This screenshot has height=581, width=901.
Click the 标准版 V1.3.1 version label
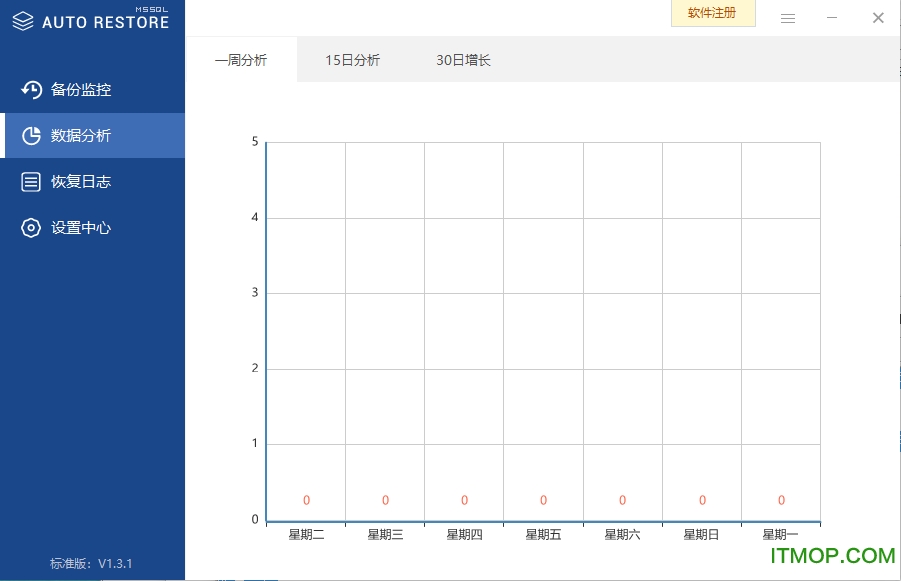[91, 563]
